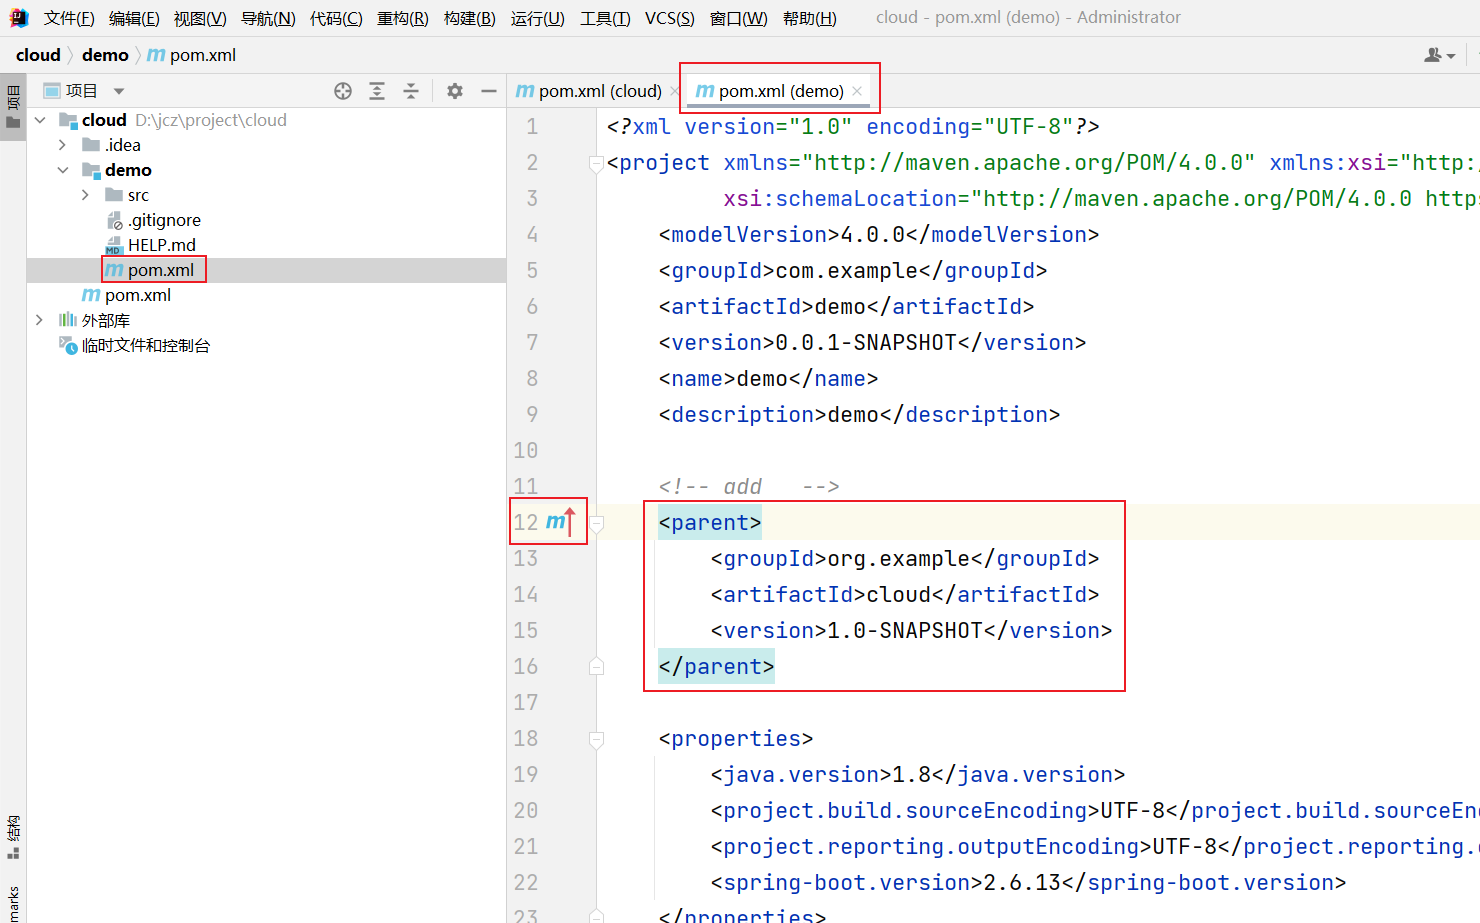Click pom.xml in the breadcrumb path

coord(192,55)
